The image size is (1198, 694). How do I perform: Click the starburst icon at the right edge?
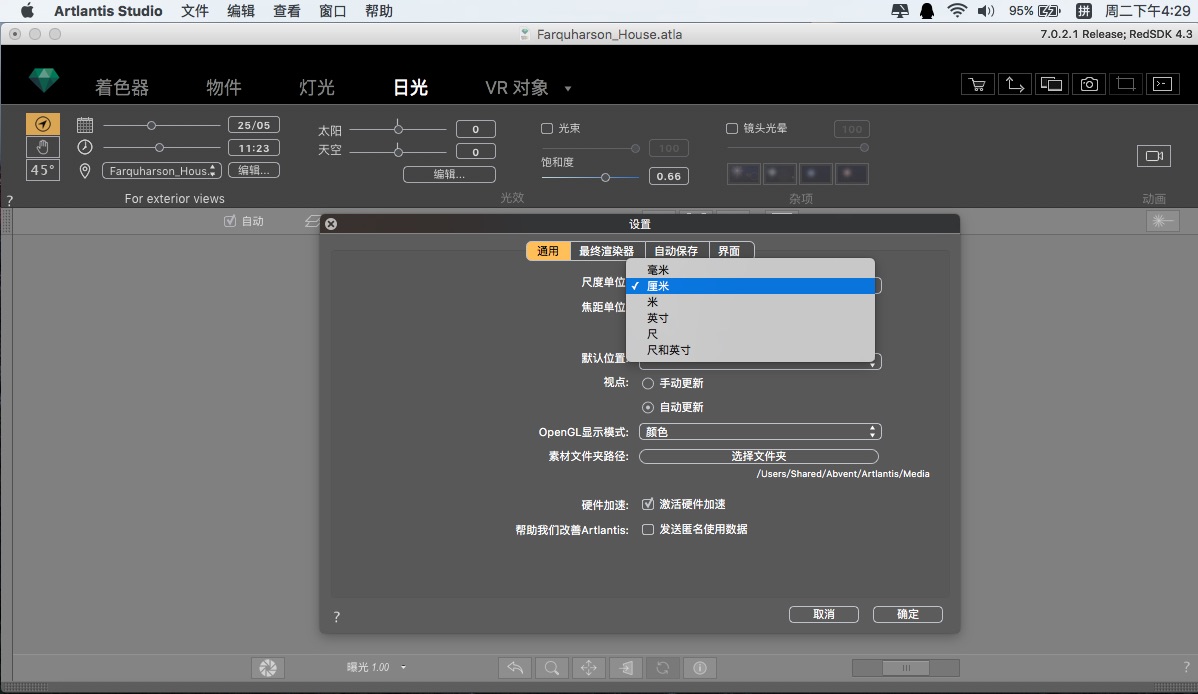[x=1162, y=221]
